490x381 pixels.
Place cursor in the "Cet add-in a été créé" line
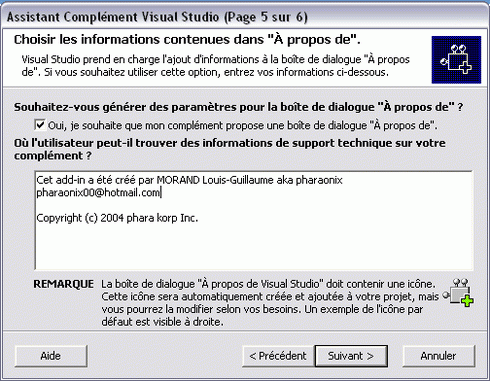click(x=189, y=180)
